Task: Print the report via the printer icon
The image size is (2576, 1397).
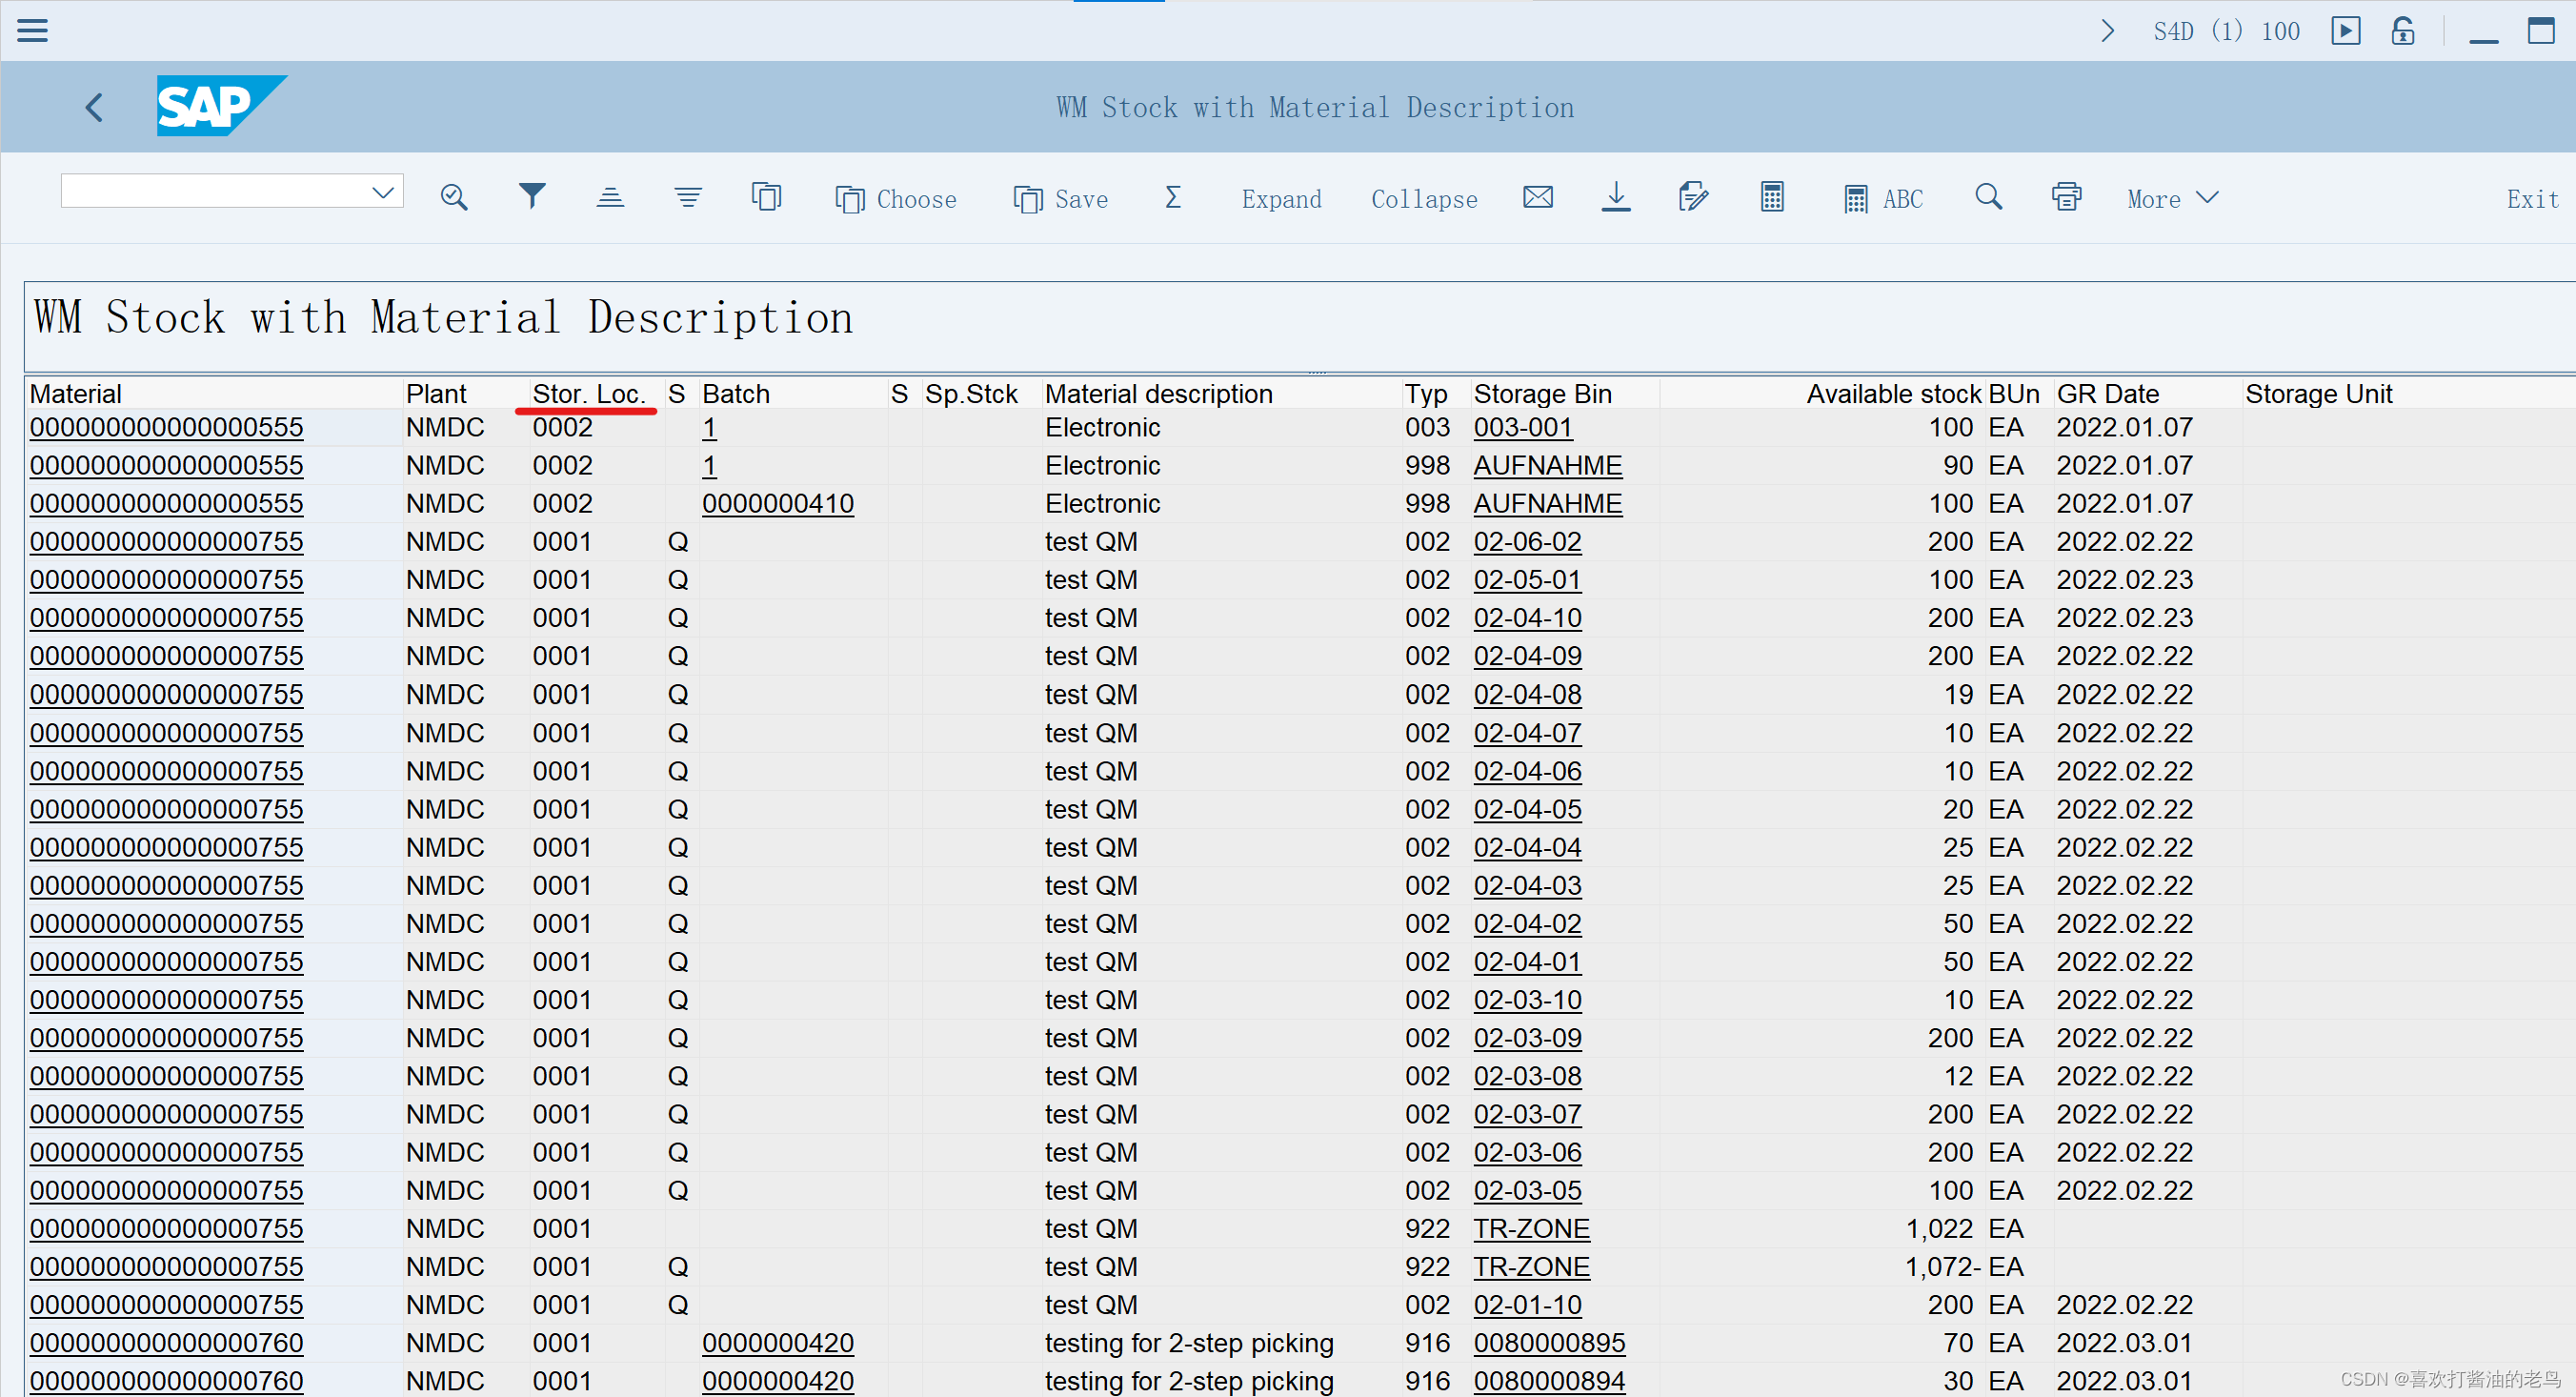Action: (x=2066, y=196)
